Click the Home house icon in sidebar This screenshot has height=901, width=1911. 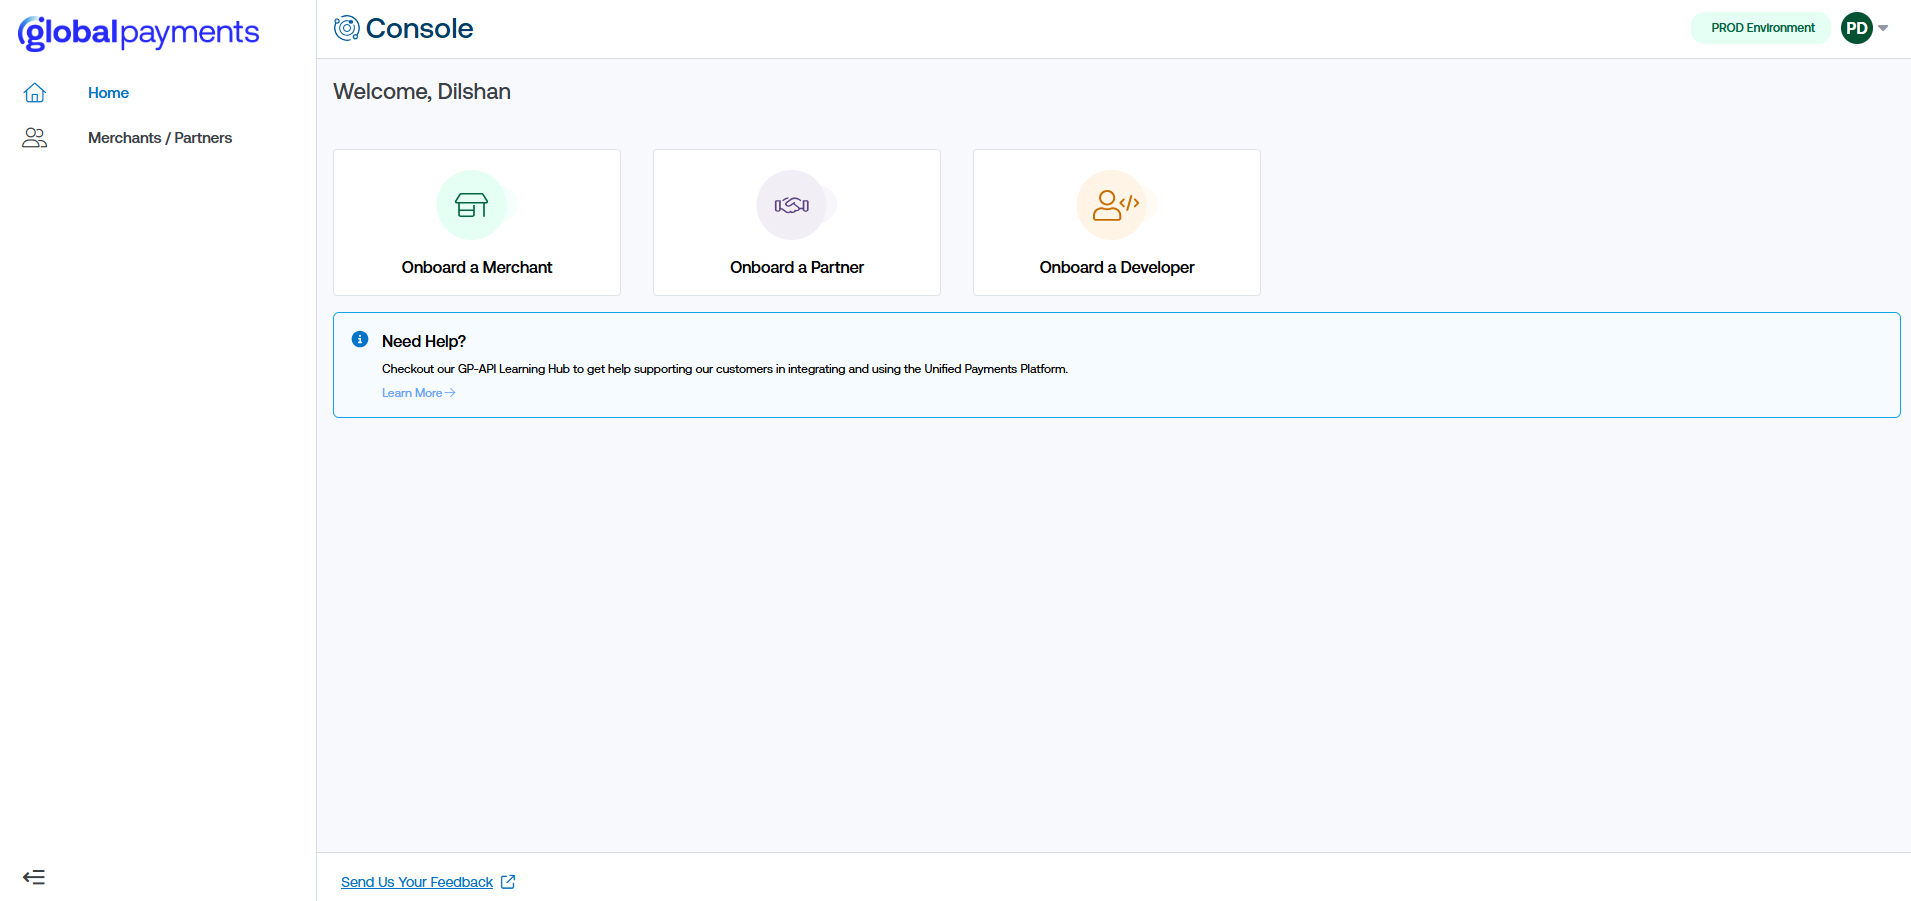35,93
